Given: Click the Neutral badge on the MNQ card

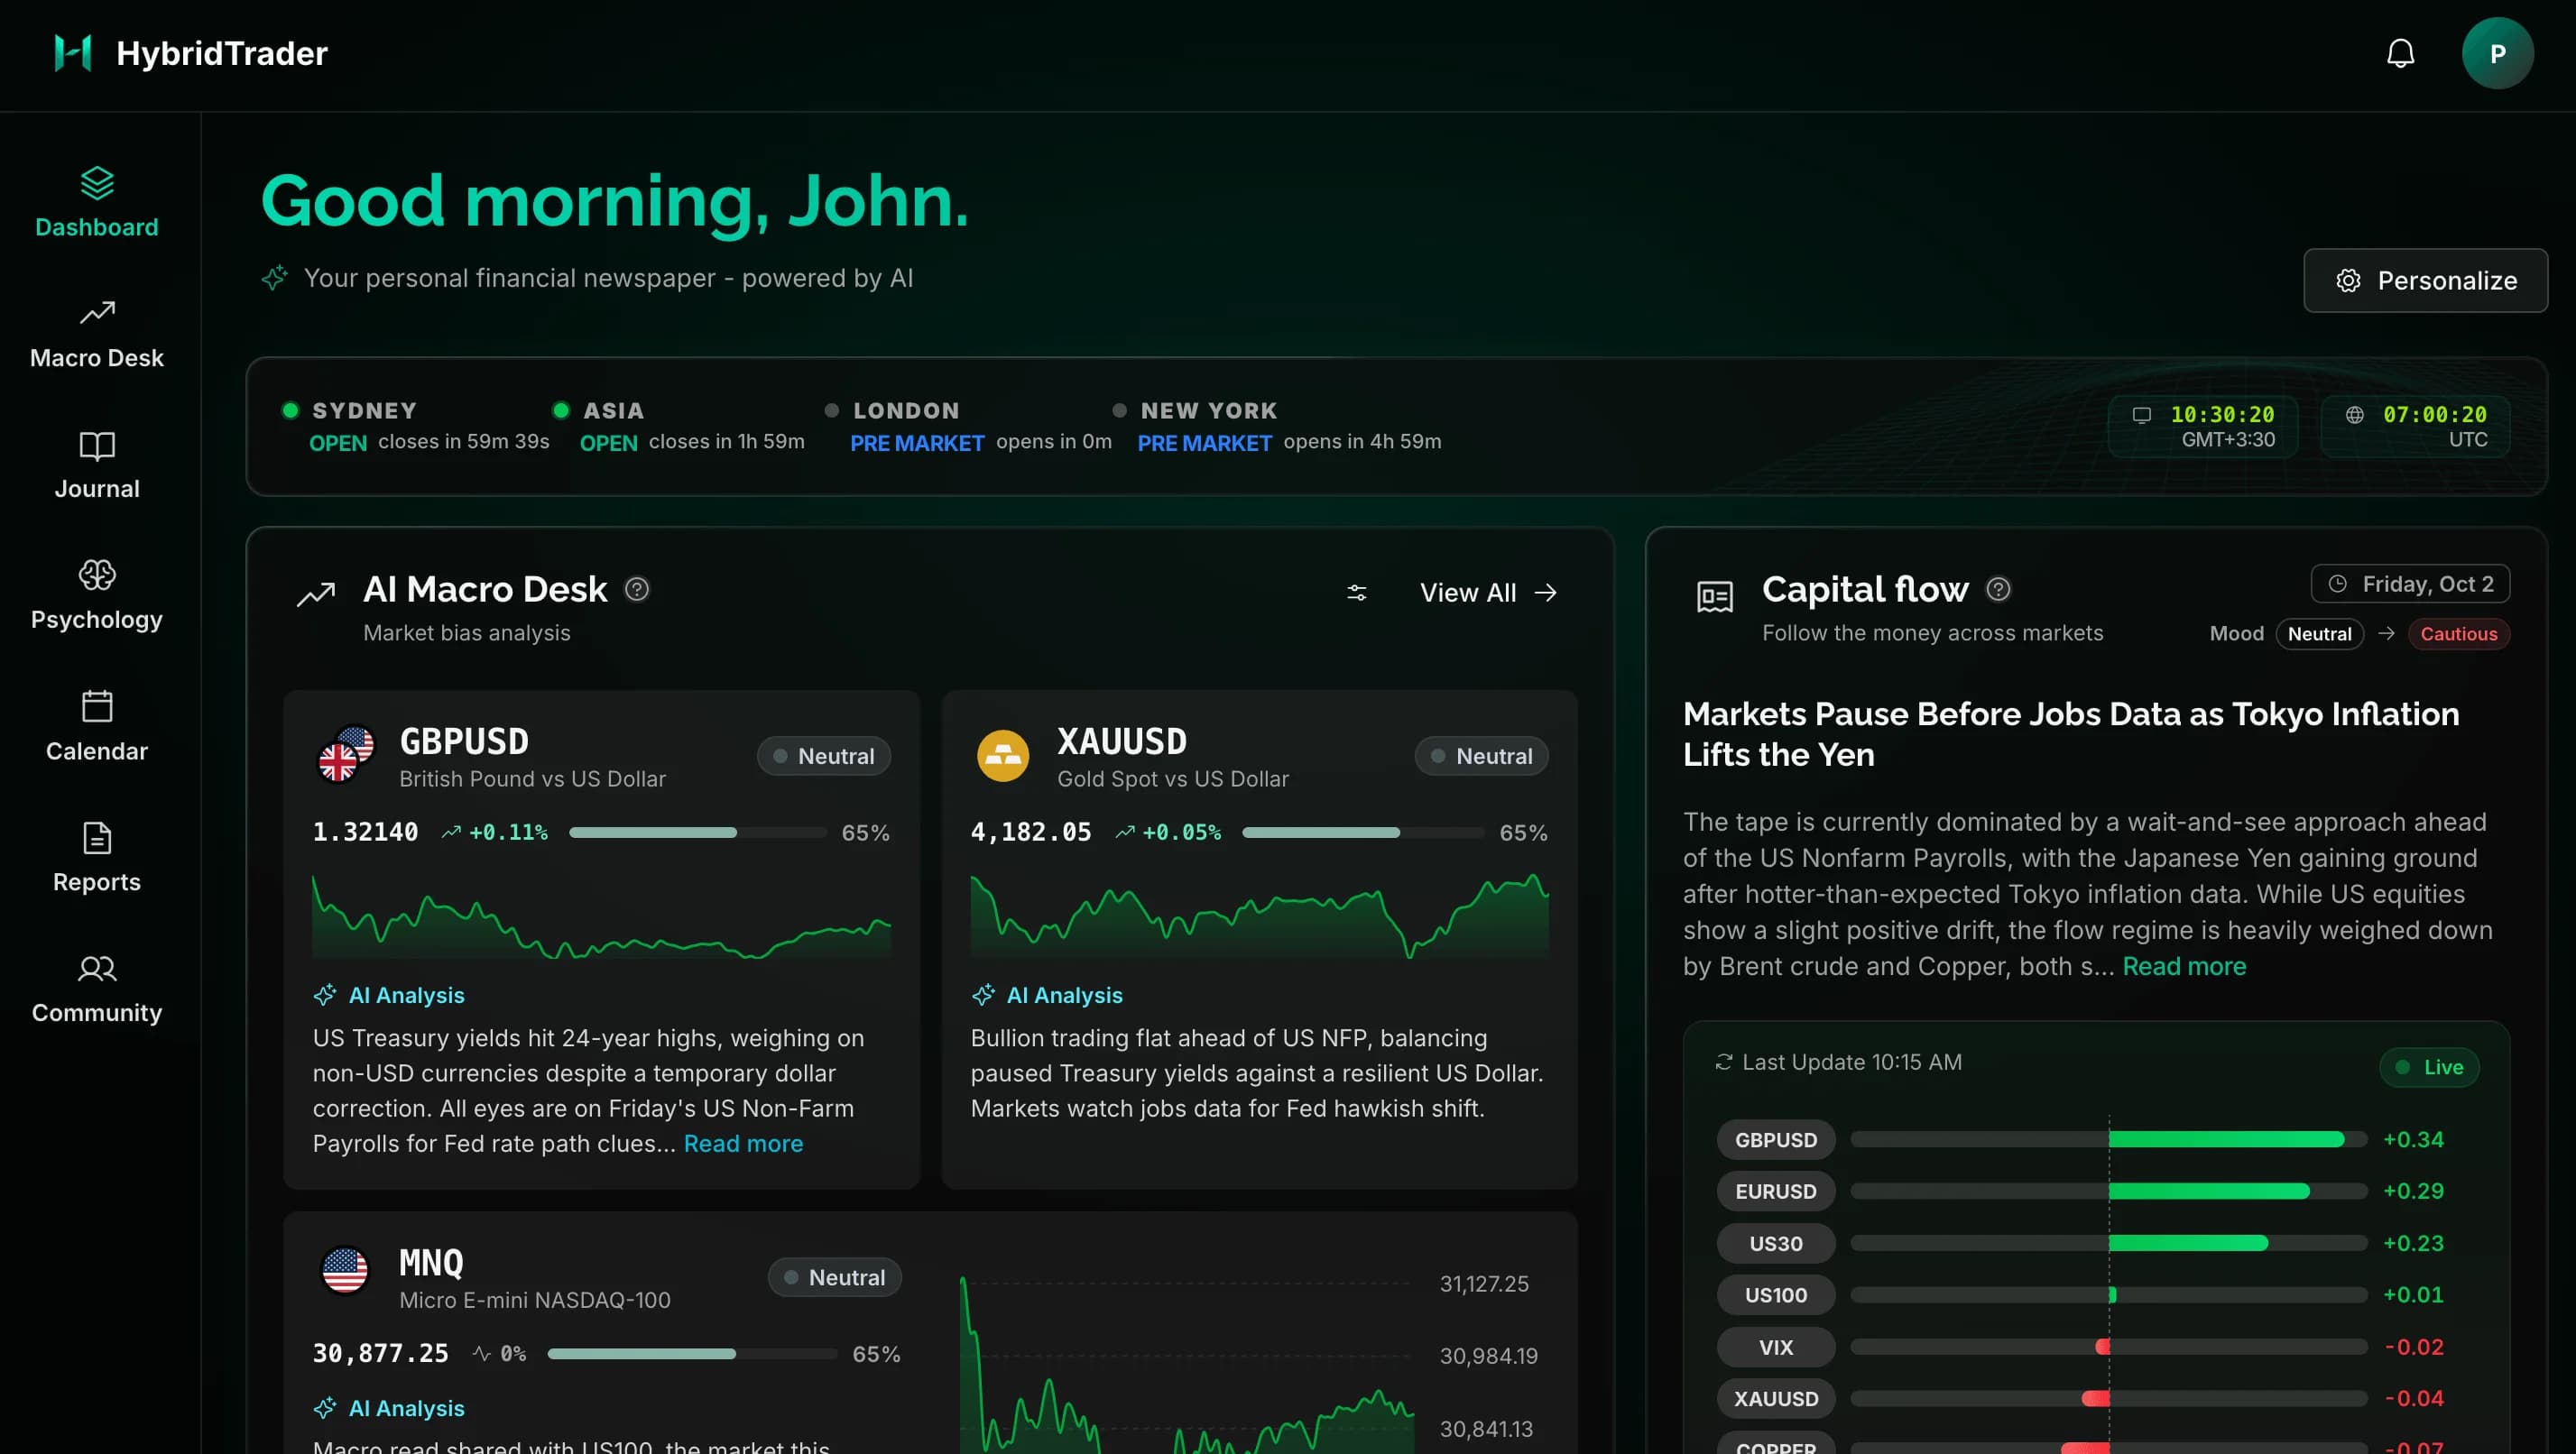Looking at the screenshot, I should click(834, 1277).
